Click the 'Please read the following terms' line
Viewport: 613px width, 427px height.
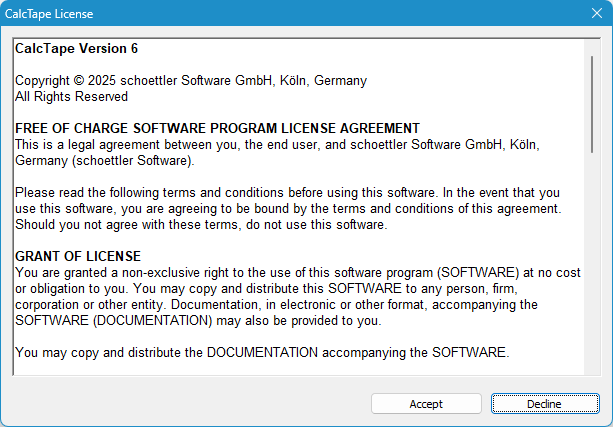point(287,193)
